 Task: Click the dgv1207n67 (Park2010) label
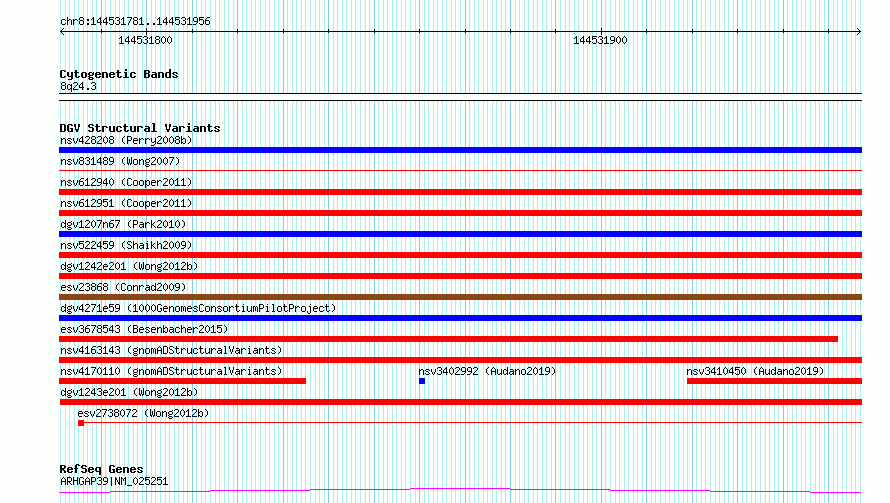pyautogui.click(x=123, y=224)
